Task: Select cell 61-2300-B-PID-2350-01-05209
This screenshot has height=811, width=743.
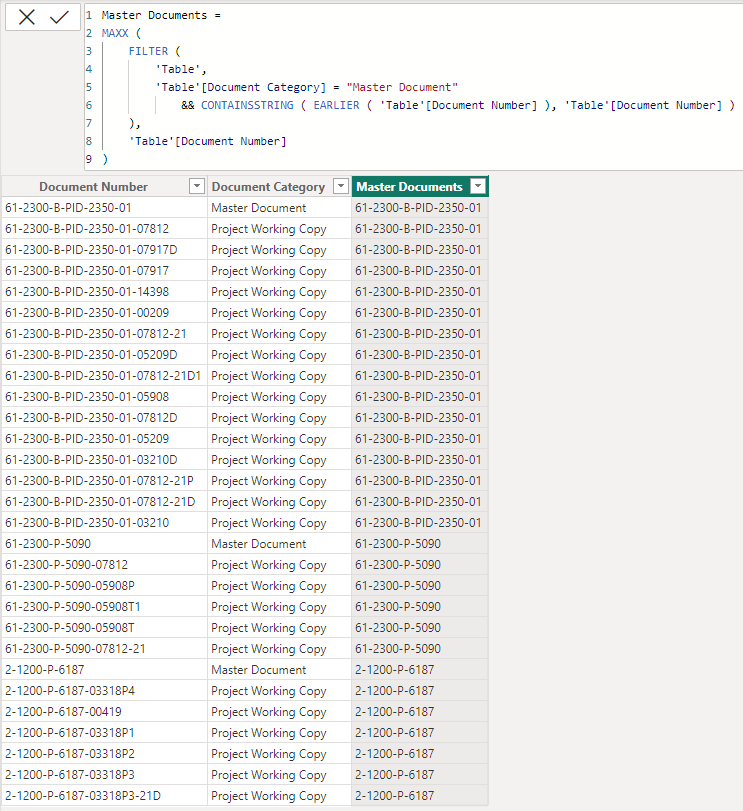Action: [104, 439]
